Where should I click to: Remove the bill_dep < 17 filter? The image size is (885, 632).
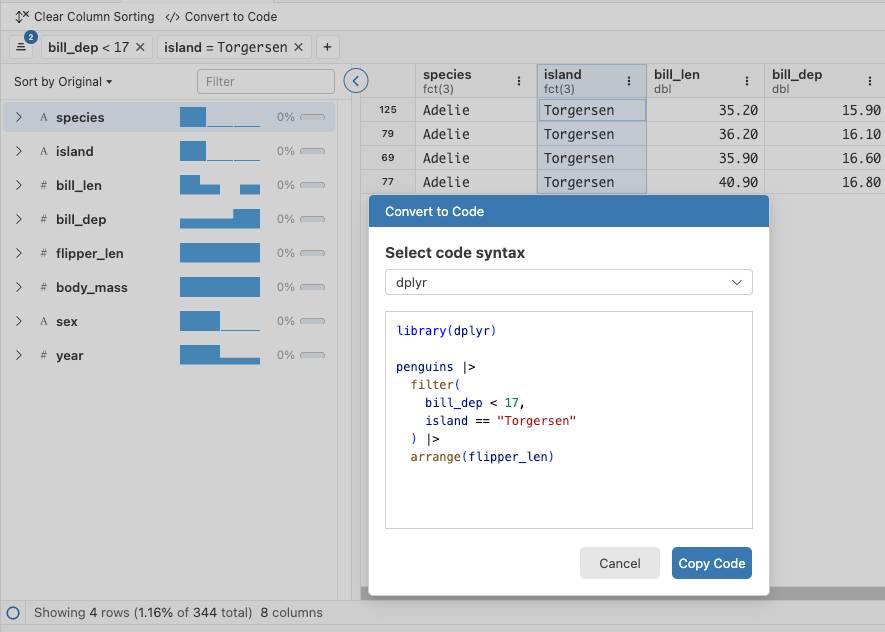[x=140, y=47]
